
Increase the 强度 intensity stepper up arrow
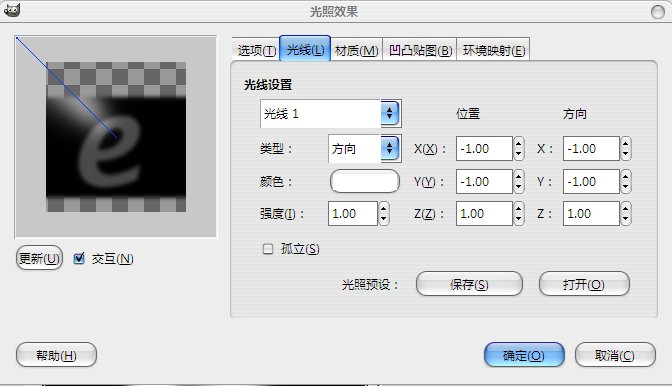pyautogui.click(x=384, y=209)
